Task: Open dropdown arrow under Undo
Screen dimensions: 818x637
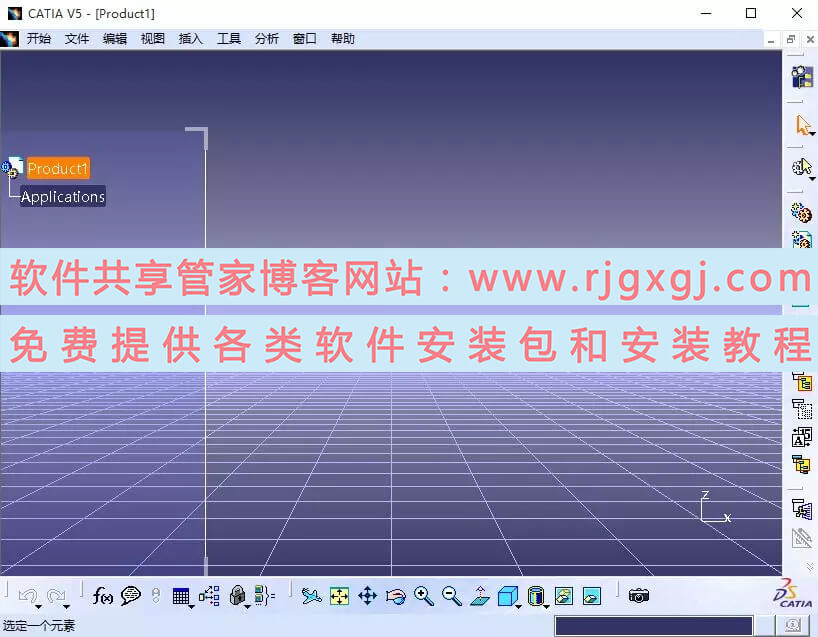Action: [x=39, y=607]
